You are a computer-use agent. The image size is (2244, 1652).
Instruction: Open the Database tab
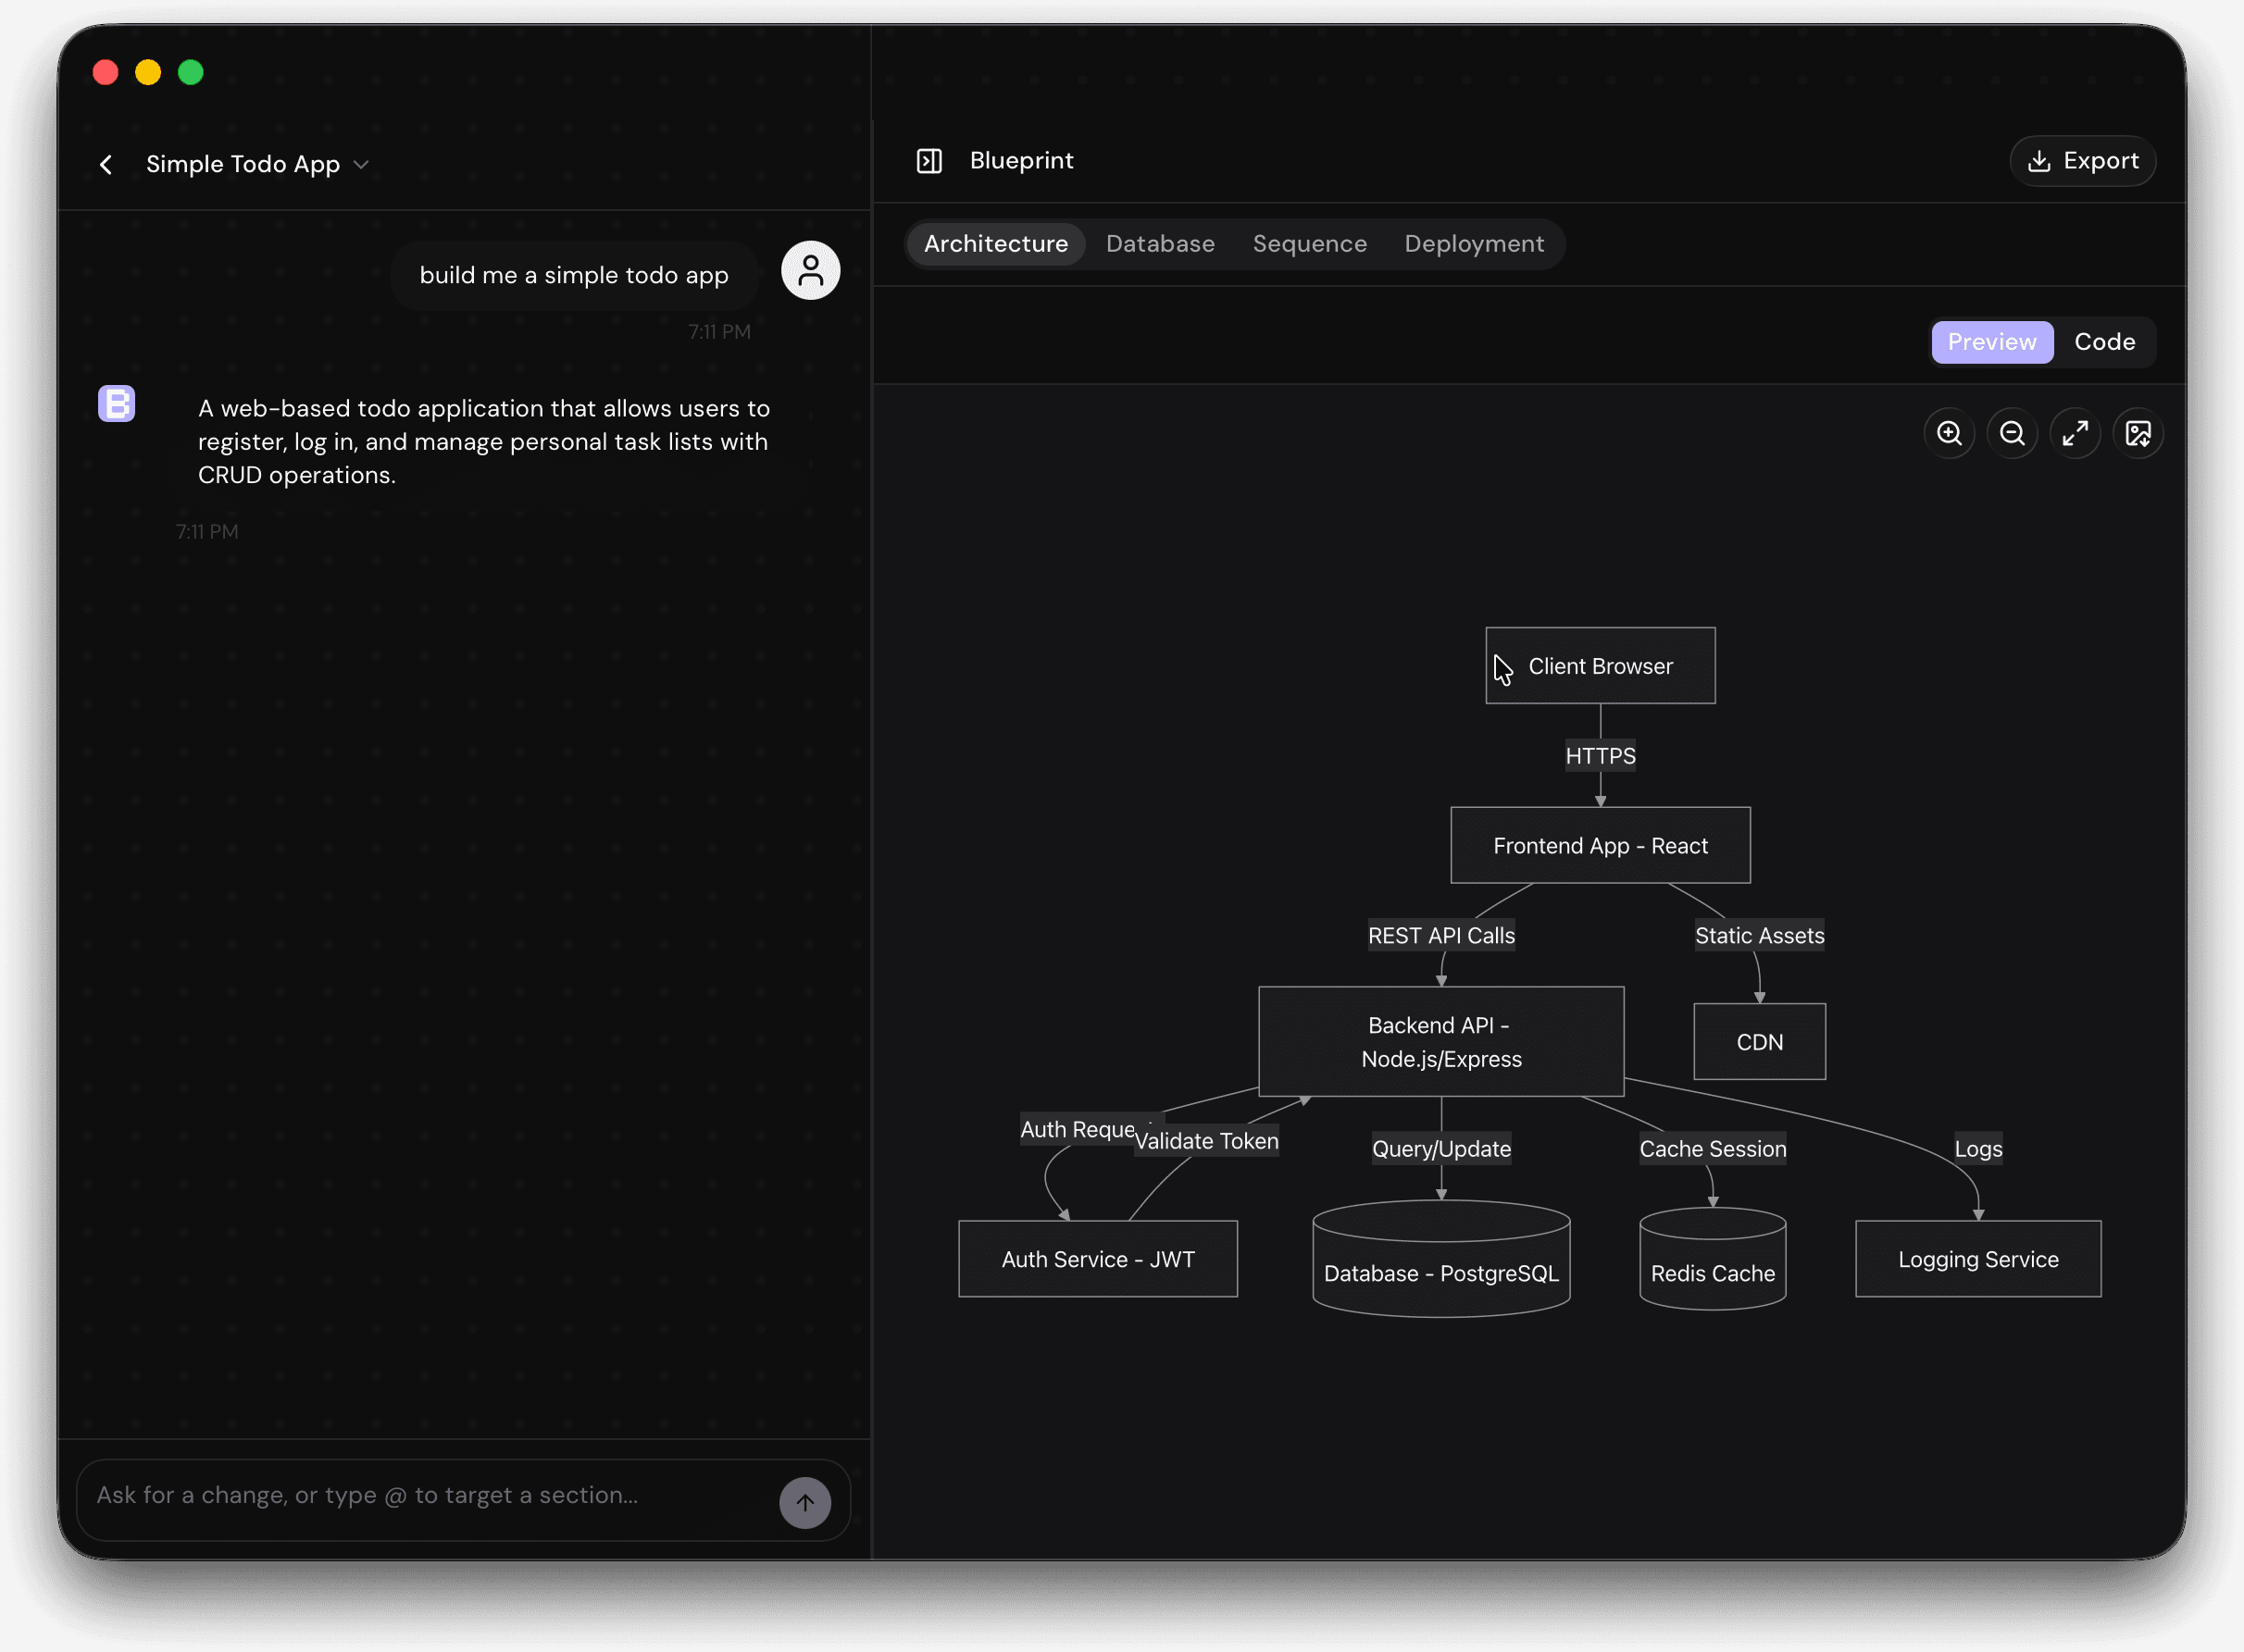point(1160,244)
